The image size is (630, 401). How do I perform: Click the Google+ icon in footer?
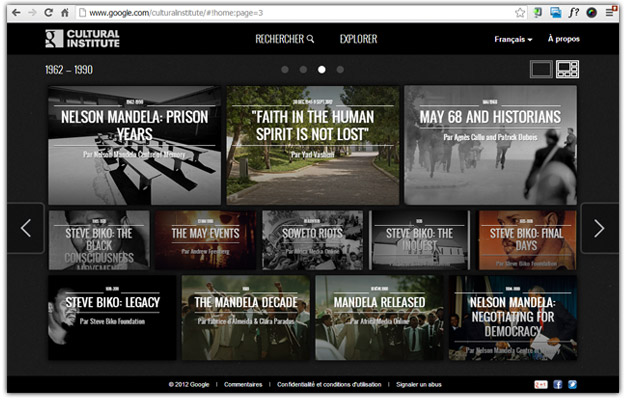541,384
